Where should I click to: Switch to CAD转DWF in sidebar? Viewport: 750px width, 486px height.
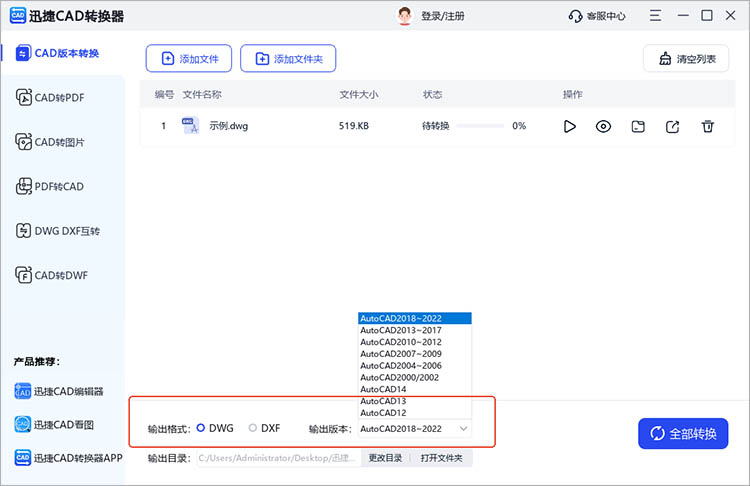[52, 276]
